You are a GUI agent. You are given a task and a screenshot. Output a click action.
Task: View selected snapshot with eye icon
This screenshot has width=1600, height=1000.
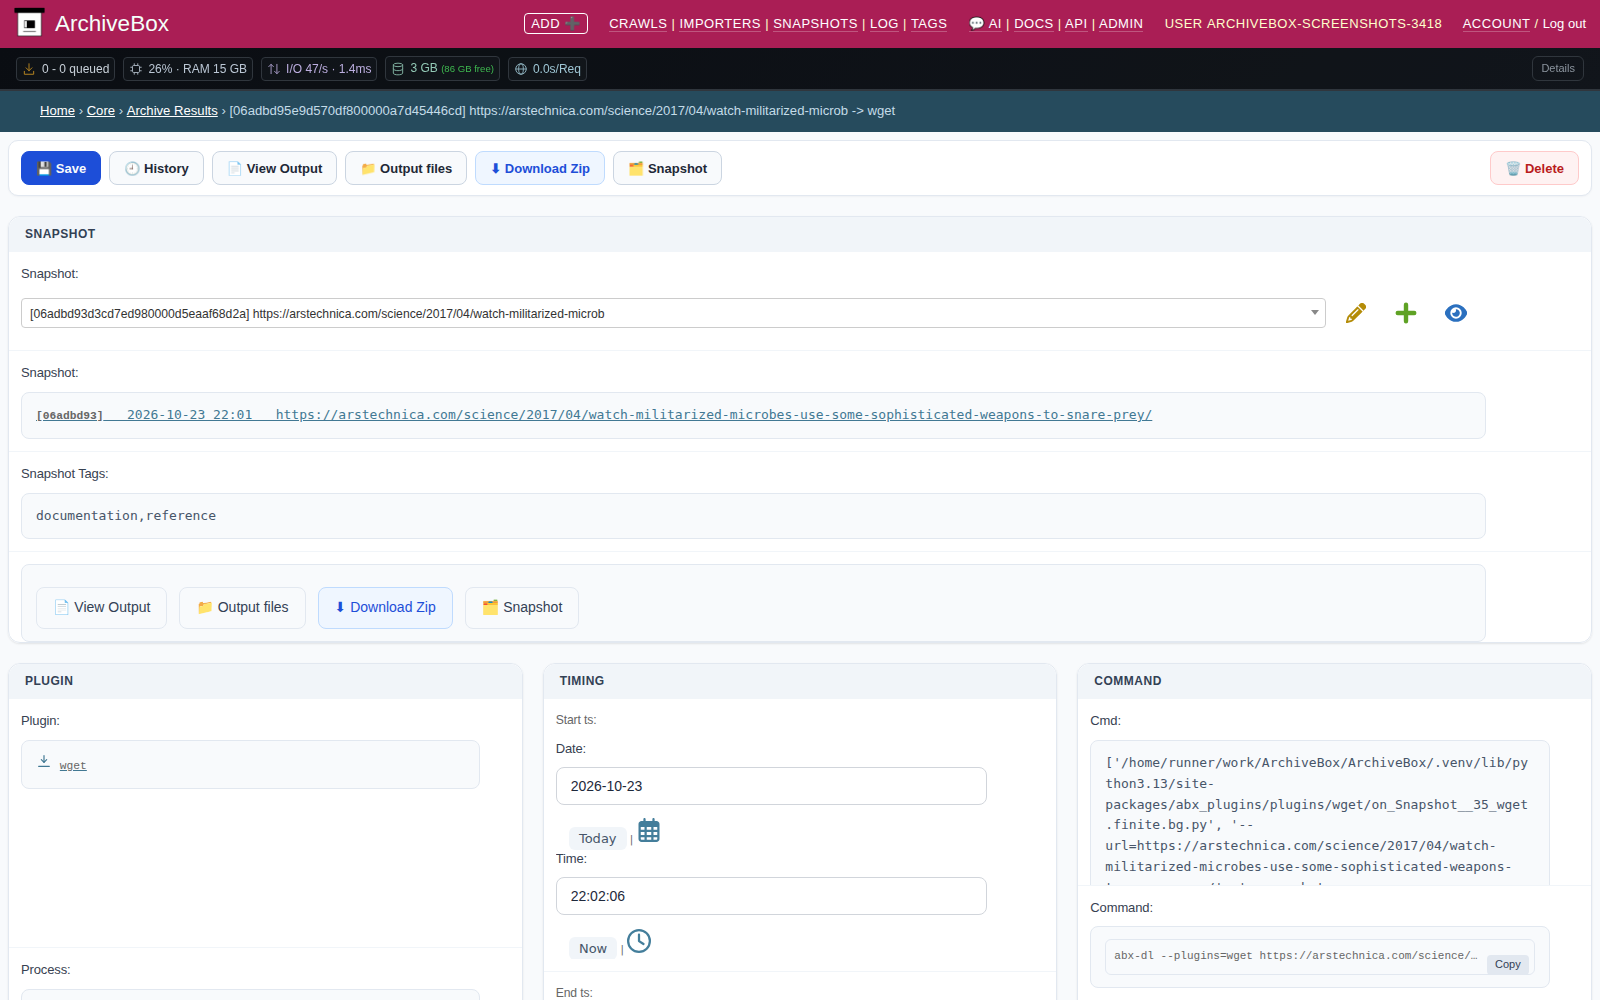pos(1456,313)
